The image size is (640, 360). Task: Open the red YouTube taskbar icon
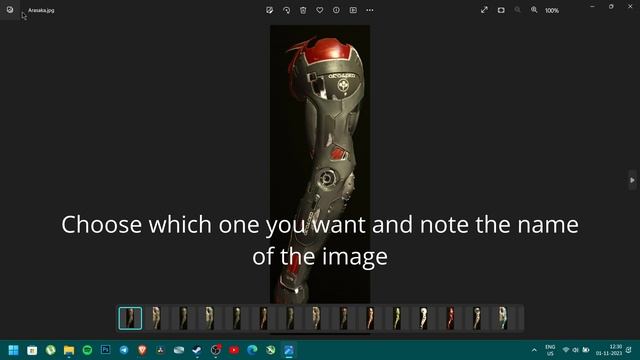click(x=234, y=350)
